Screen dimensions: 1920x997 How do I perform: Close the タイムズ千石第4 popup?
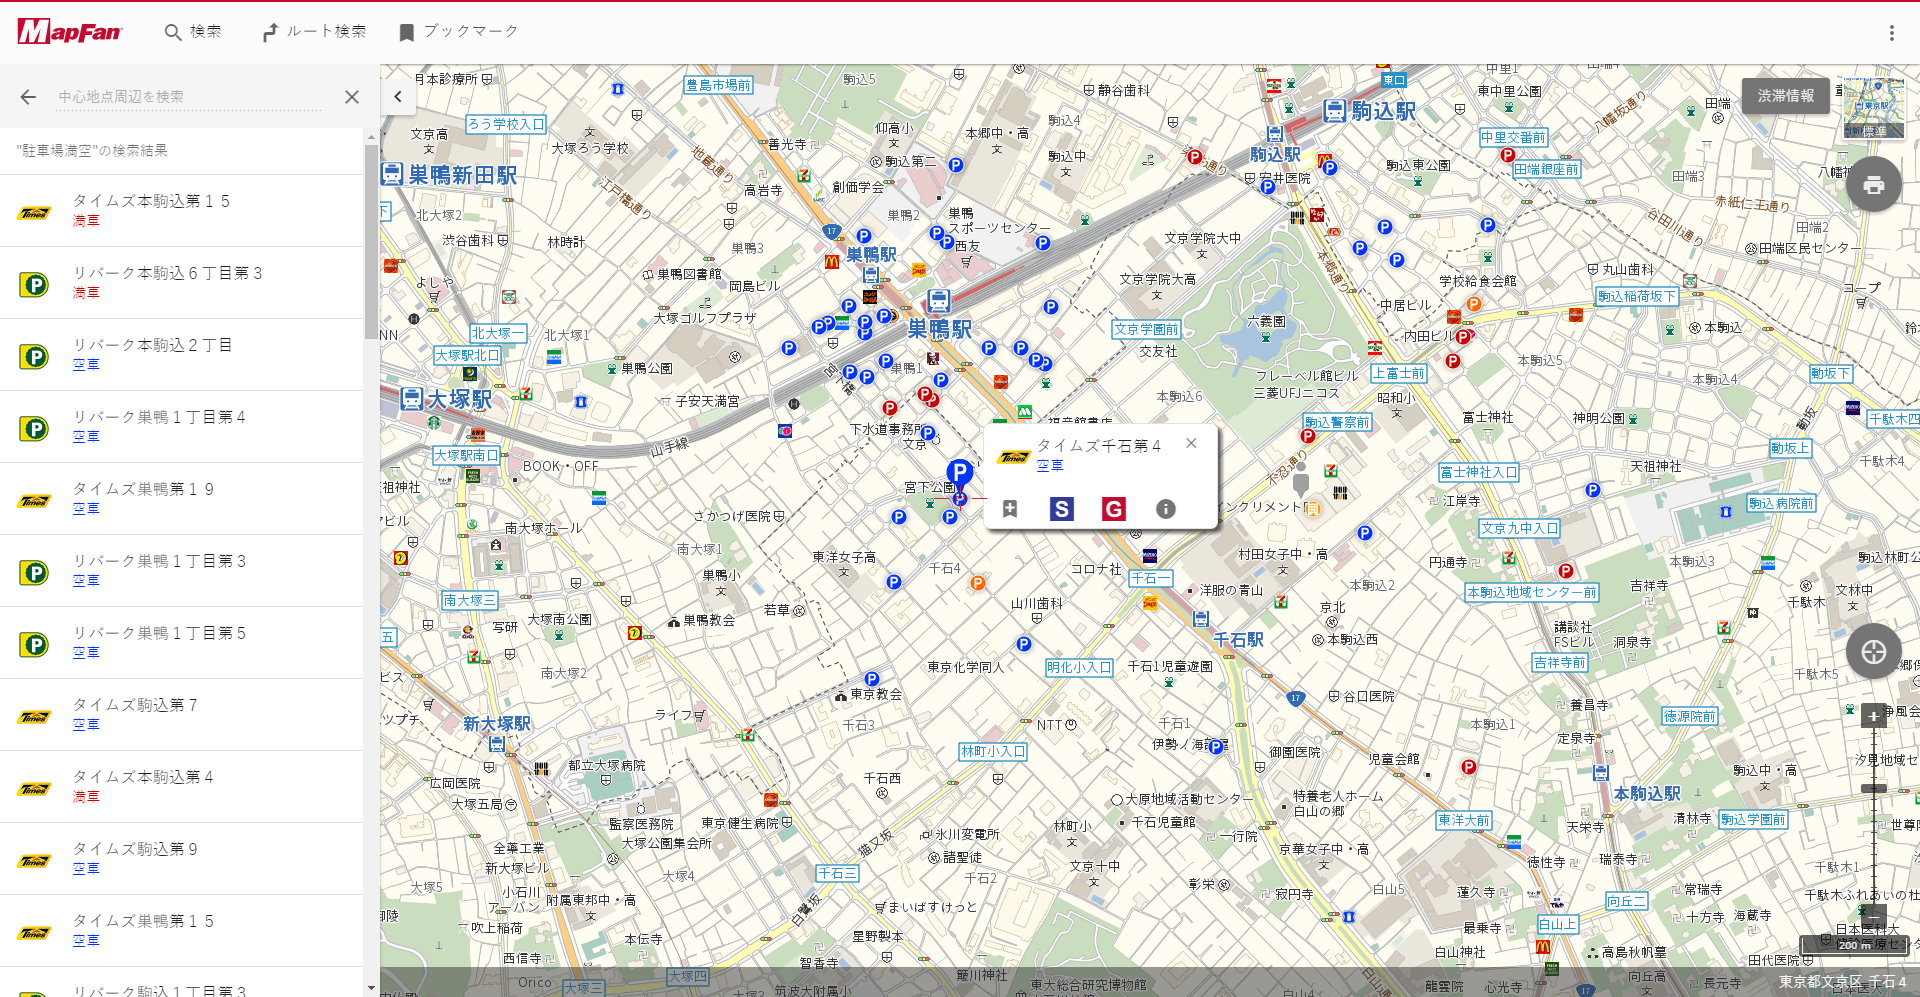point(1191,443)
